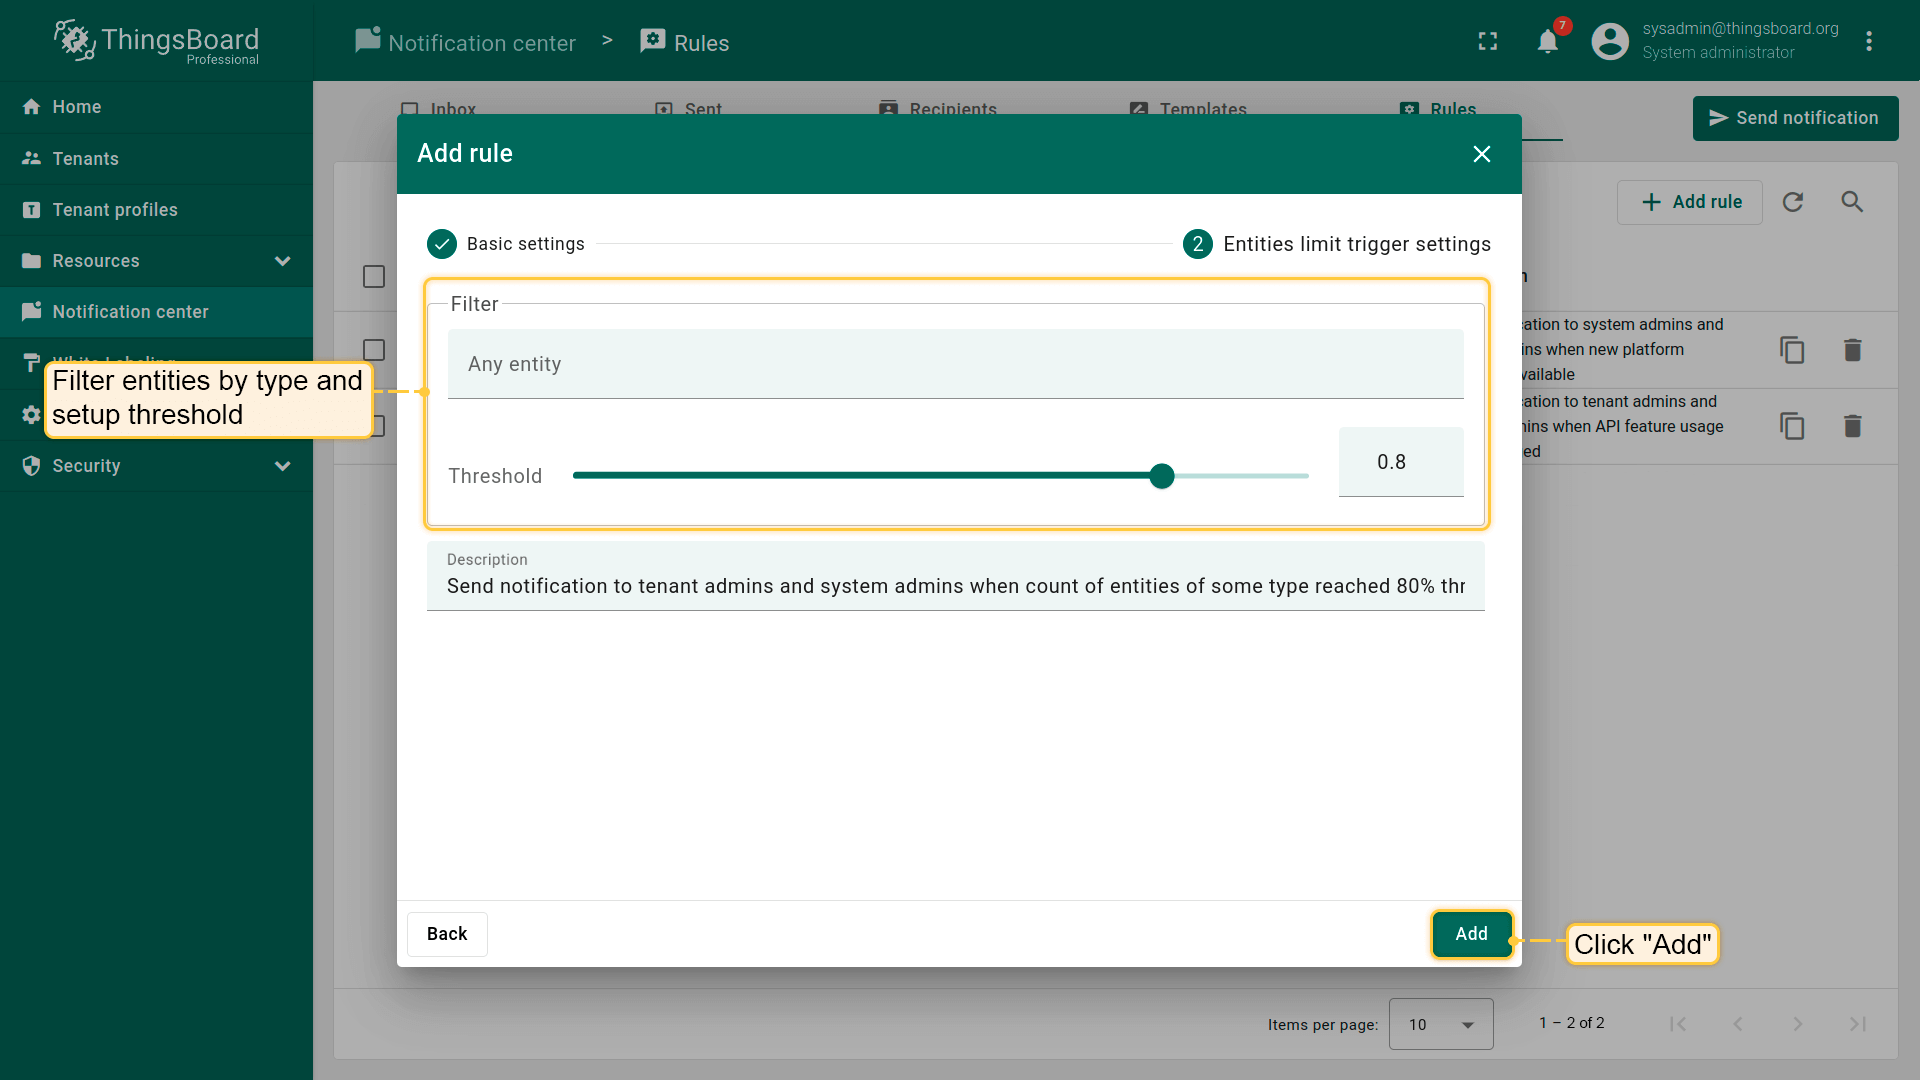Click the refresh rules icon
The height and width of the screenshot is (1080, 1920).
(1793, 202)
